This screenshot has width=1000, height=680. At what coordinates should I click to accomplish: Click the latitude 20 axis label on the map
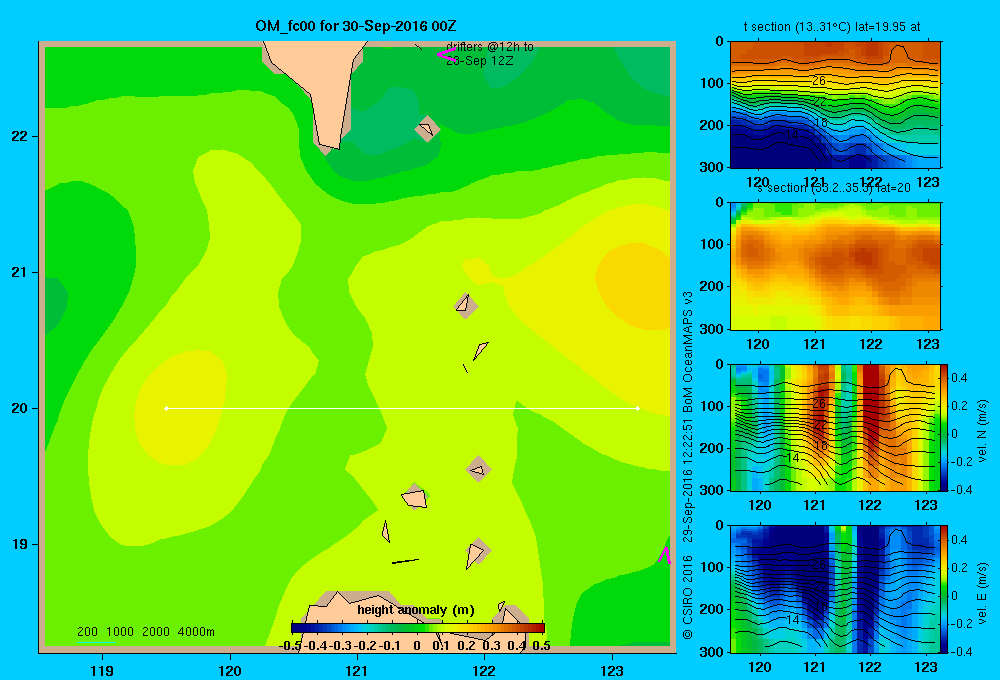coord(20,408)
